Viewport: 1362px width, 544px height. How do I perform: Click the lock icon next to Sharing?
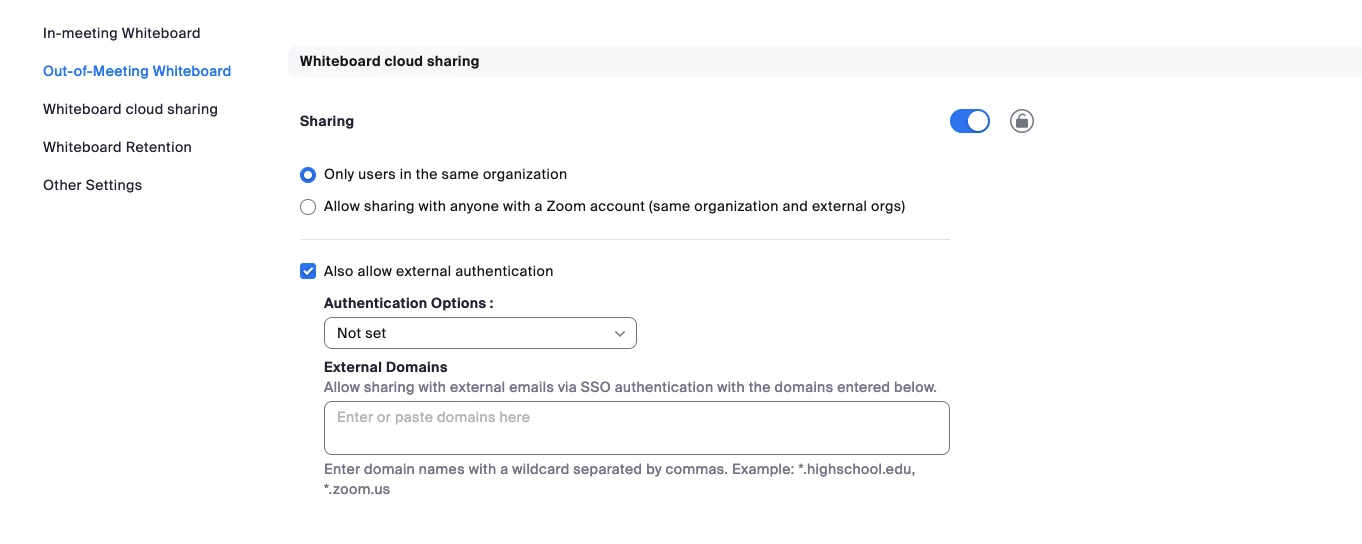coord(1021,121)
